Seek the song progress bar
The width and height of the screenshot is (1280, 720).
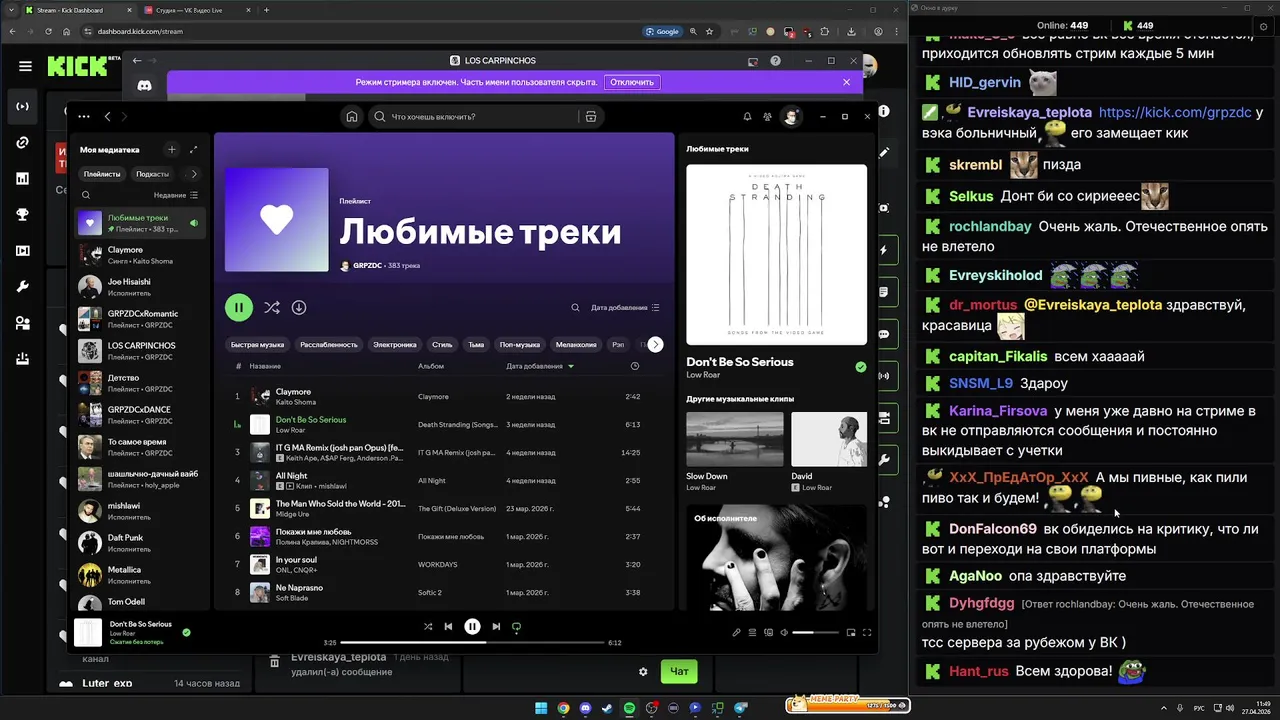coord(471,643)
